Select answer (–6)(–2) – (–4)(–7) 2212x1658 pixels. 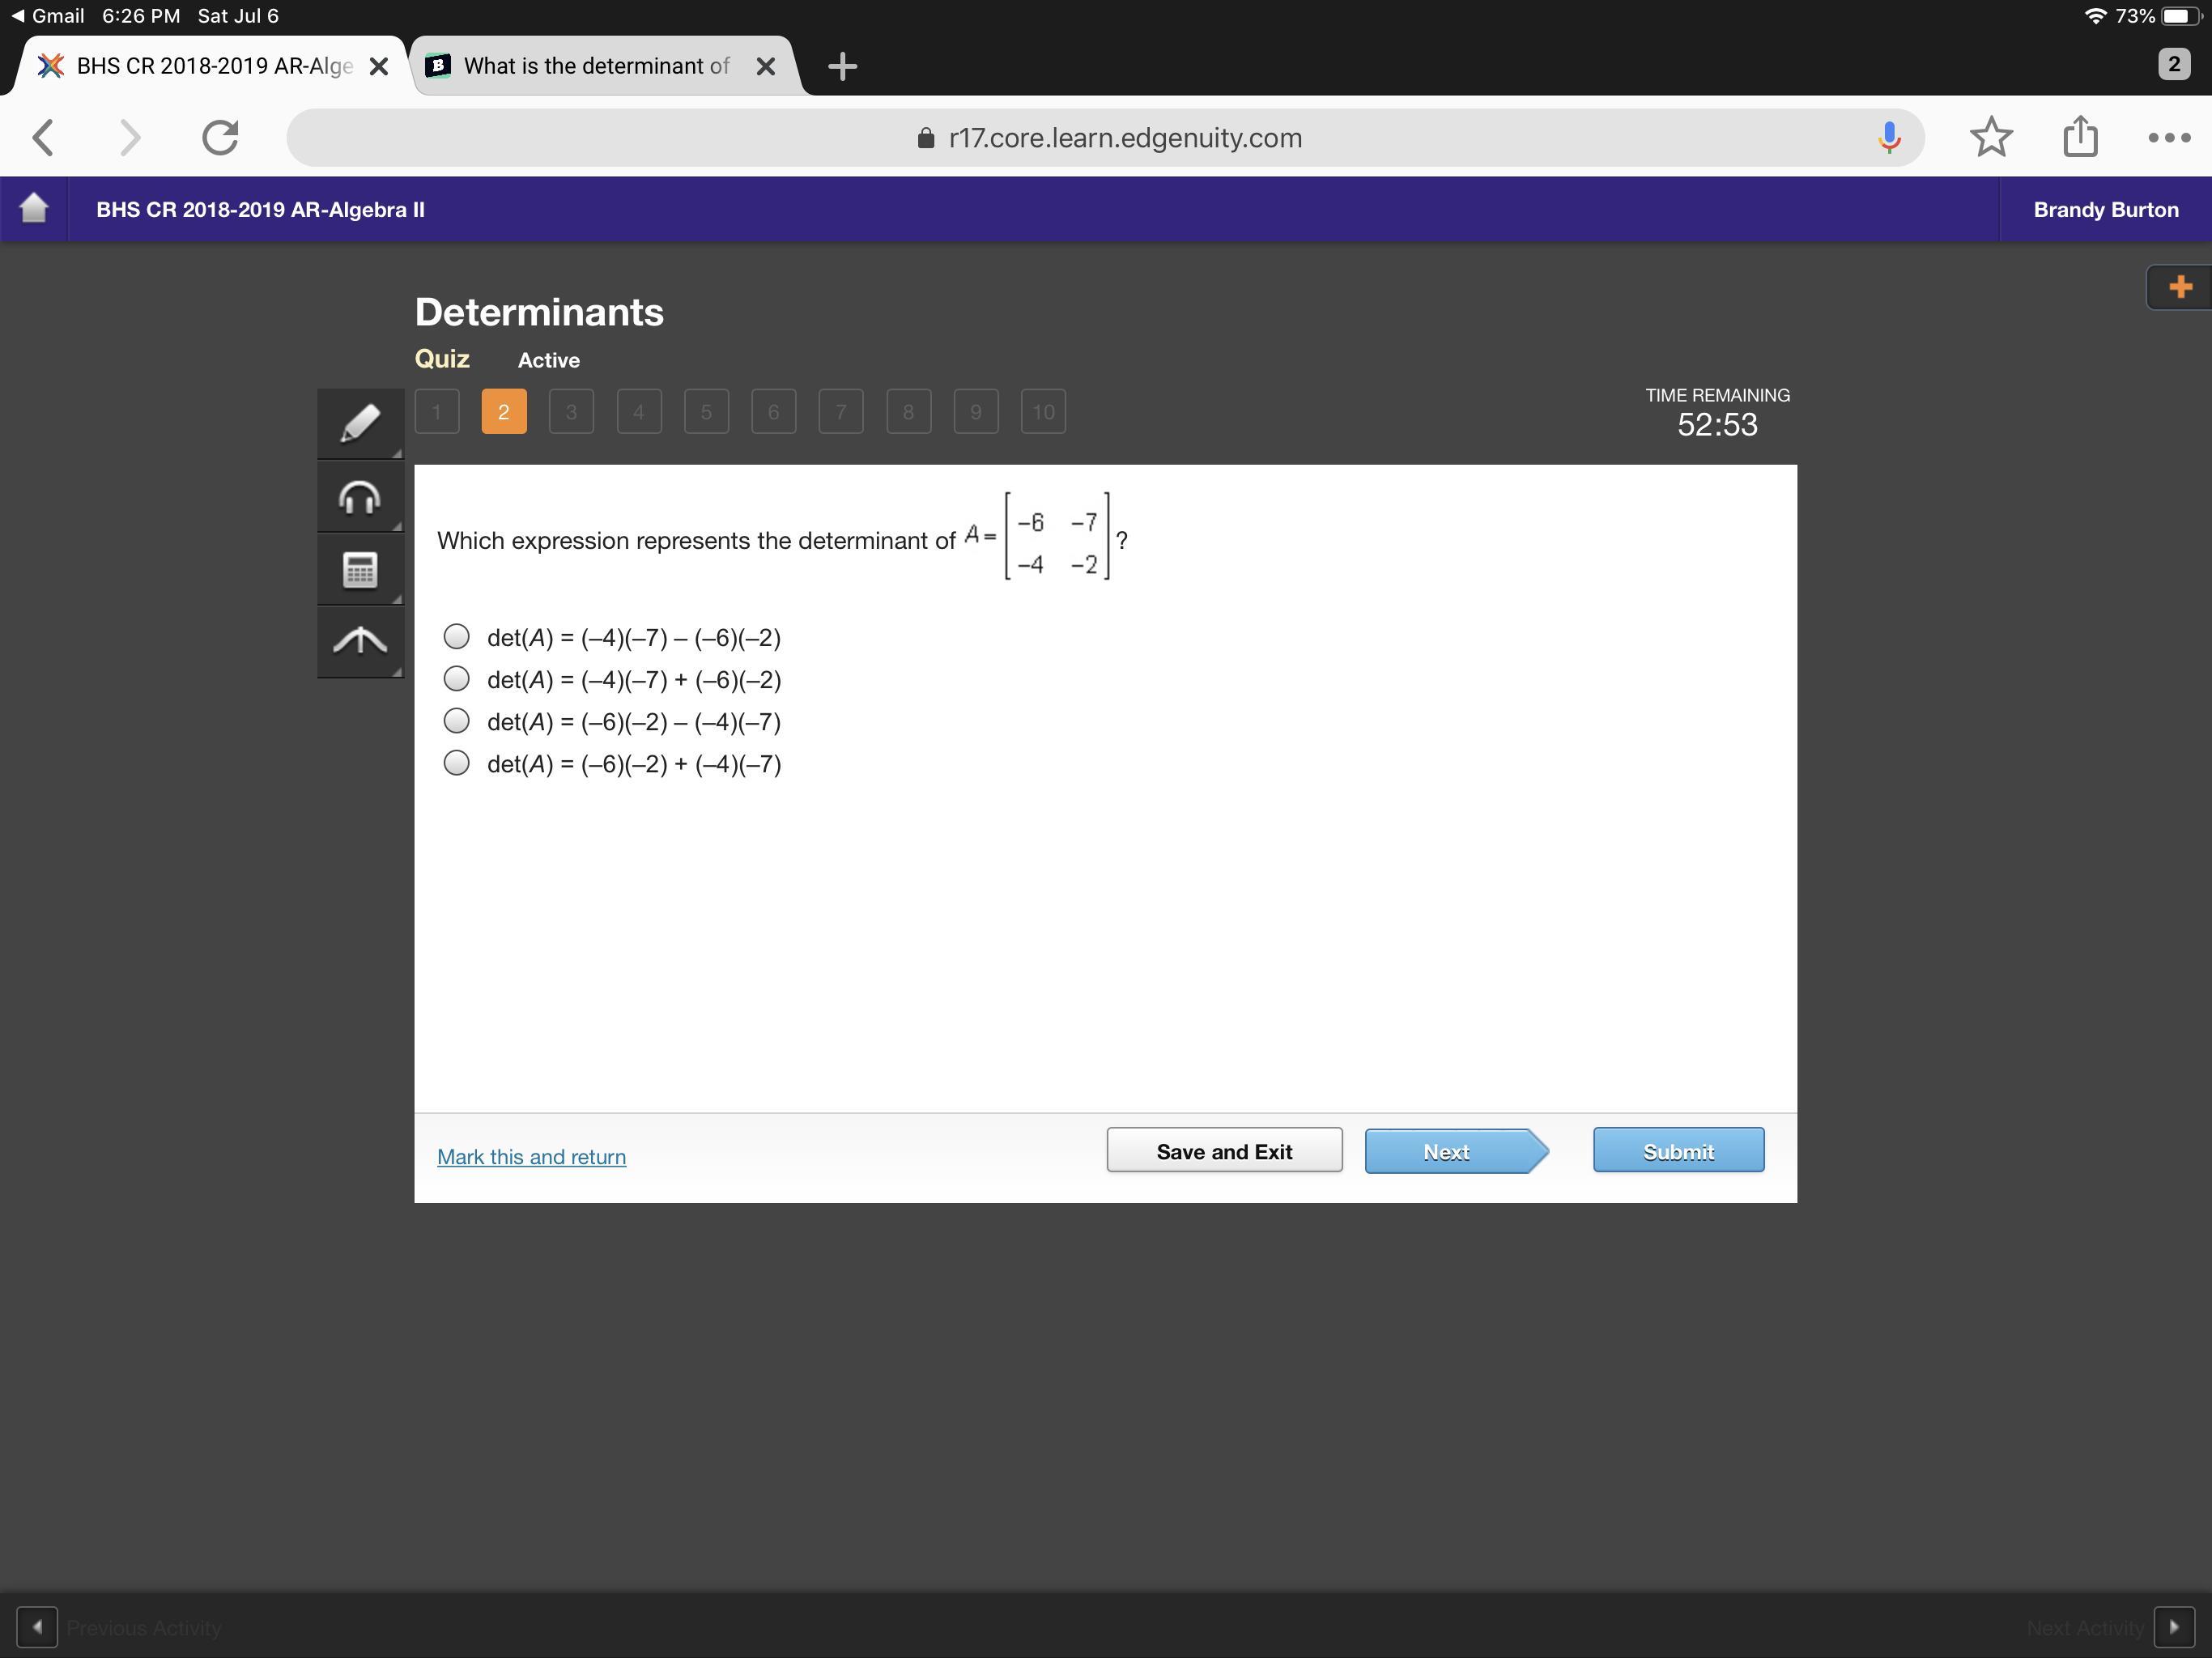[x=456, y=721]
